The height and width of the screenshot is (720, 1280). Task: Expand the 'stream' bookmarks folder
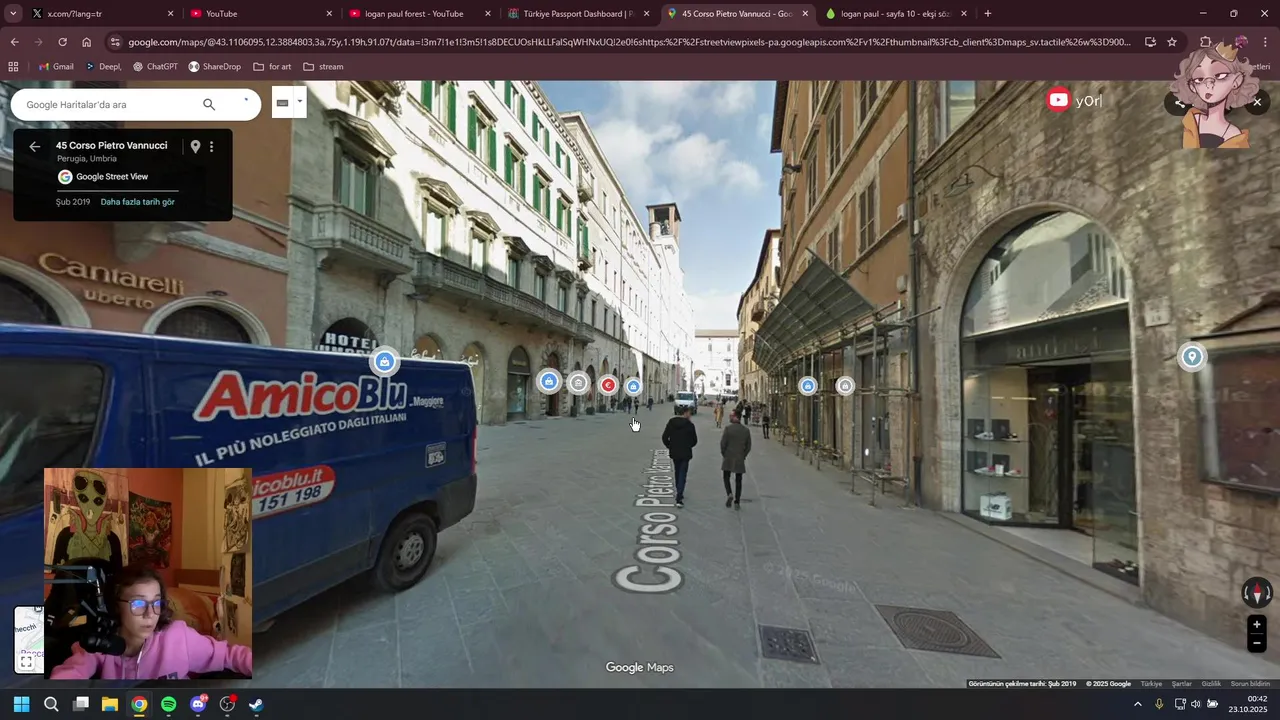click(323, 67)
